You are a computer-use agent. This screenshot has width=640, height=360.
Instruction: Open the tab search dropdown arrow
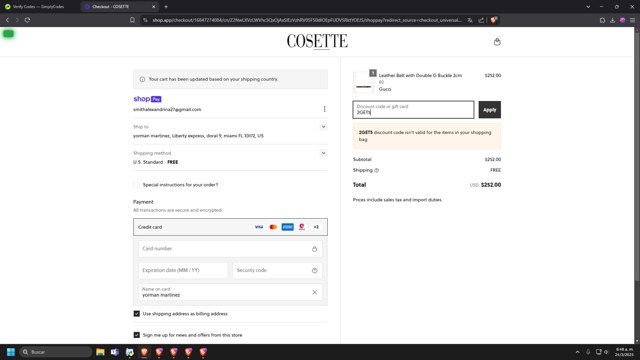(588, 7)
